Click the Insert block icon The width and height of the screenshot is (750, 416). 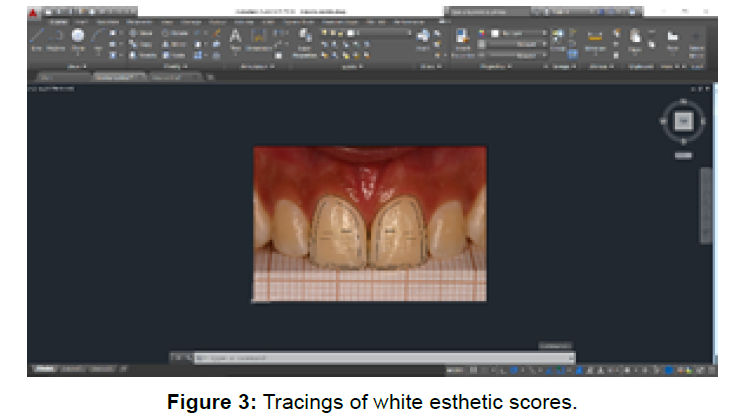(424, 40)
